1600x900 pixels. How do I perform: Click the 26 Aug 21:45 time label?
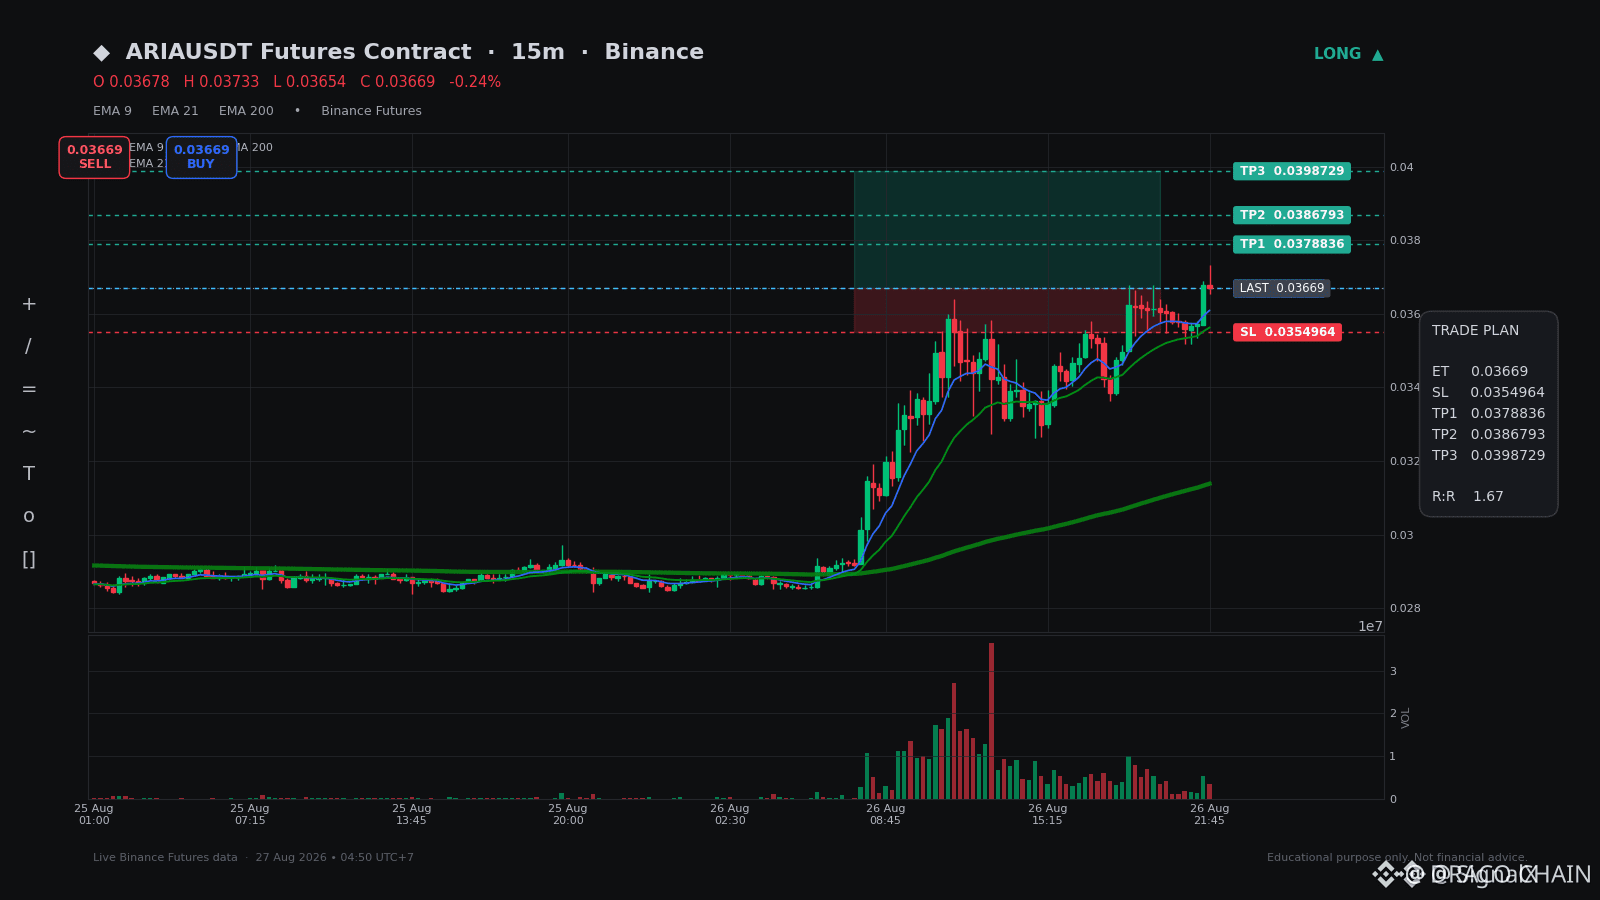[x=1210, y=814]
